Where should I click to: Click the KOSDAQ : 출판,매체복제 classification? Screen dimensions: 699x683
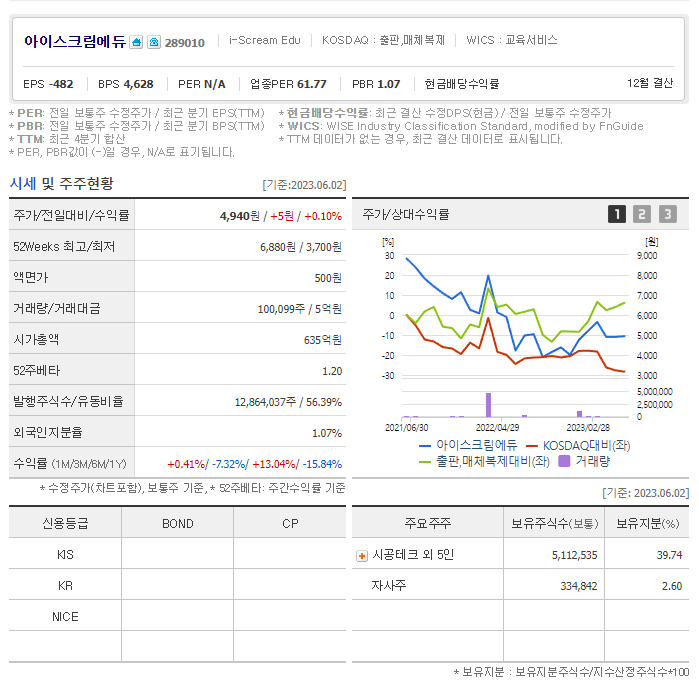point(383,40)
